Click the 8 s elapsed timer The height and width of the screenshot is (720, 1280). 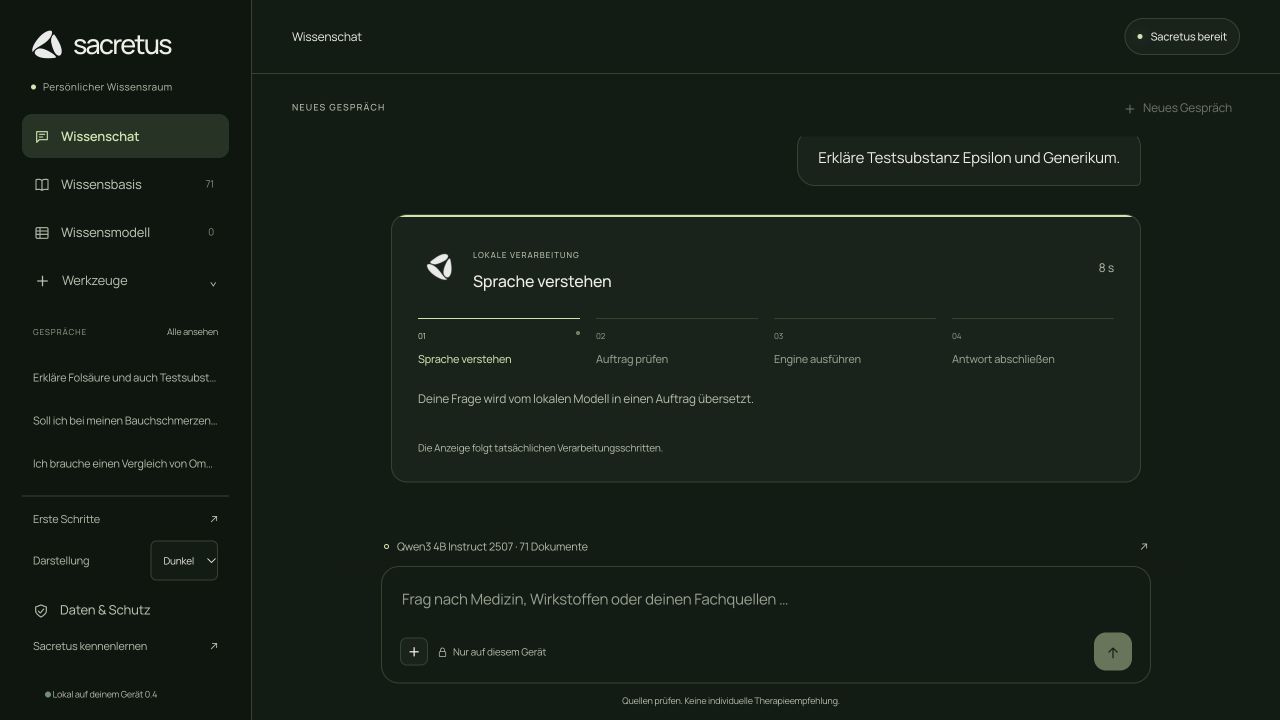(1106, 268)
